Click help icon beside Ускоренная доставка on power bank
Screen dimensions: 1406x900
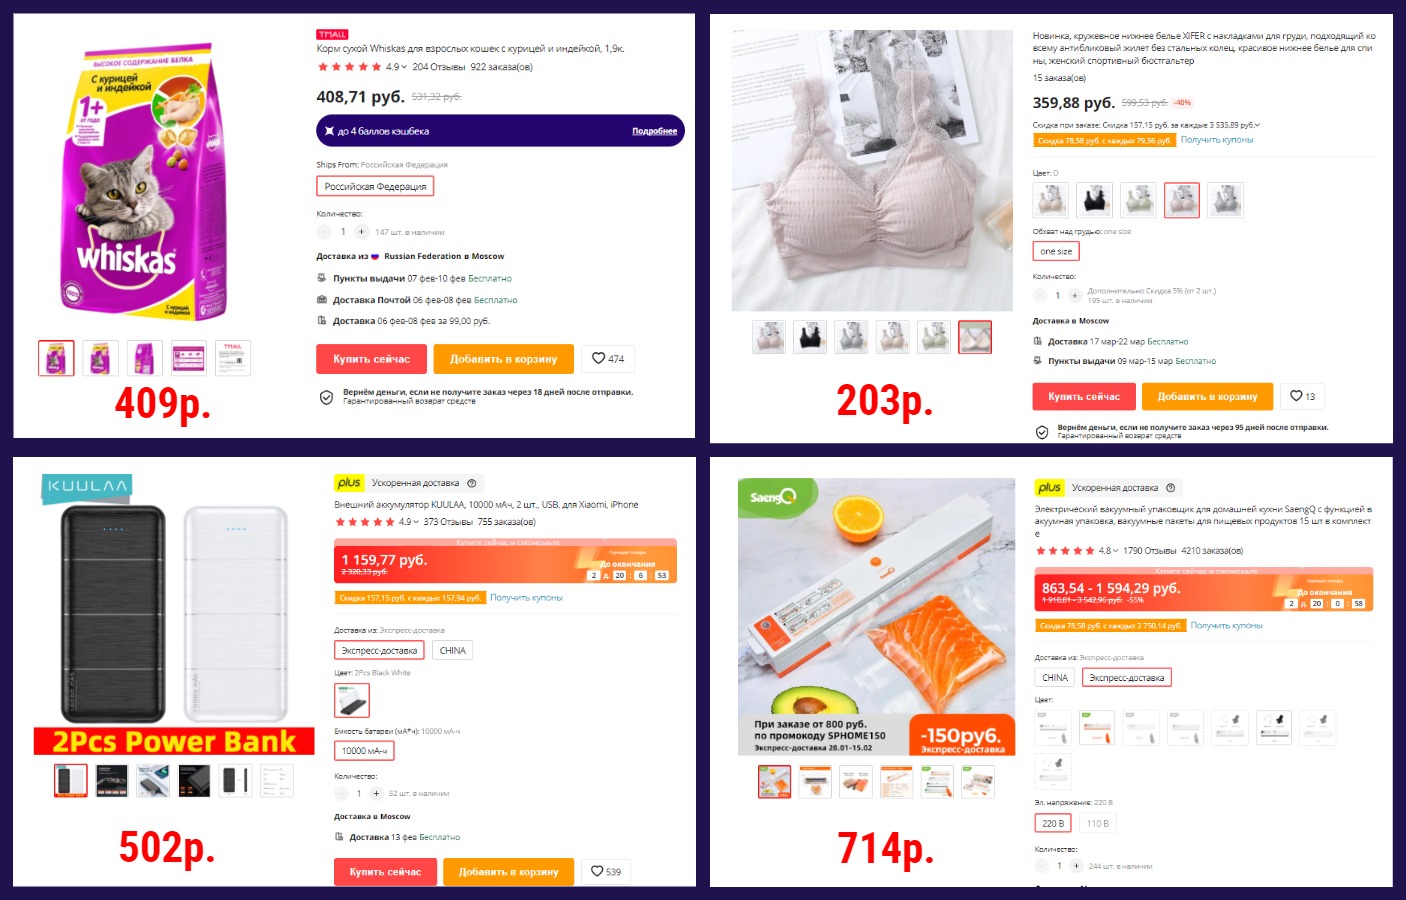tap(472, 483)
